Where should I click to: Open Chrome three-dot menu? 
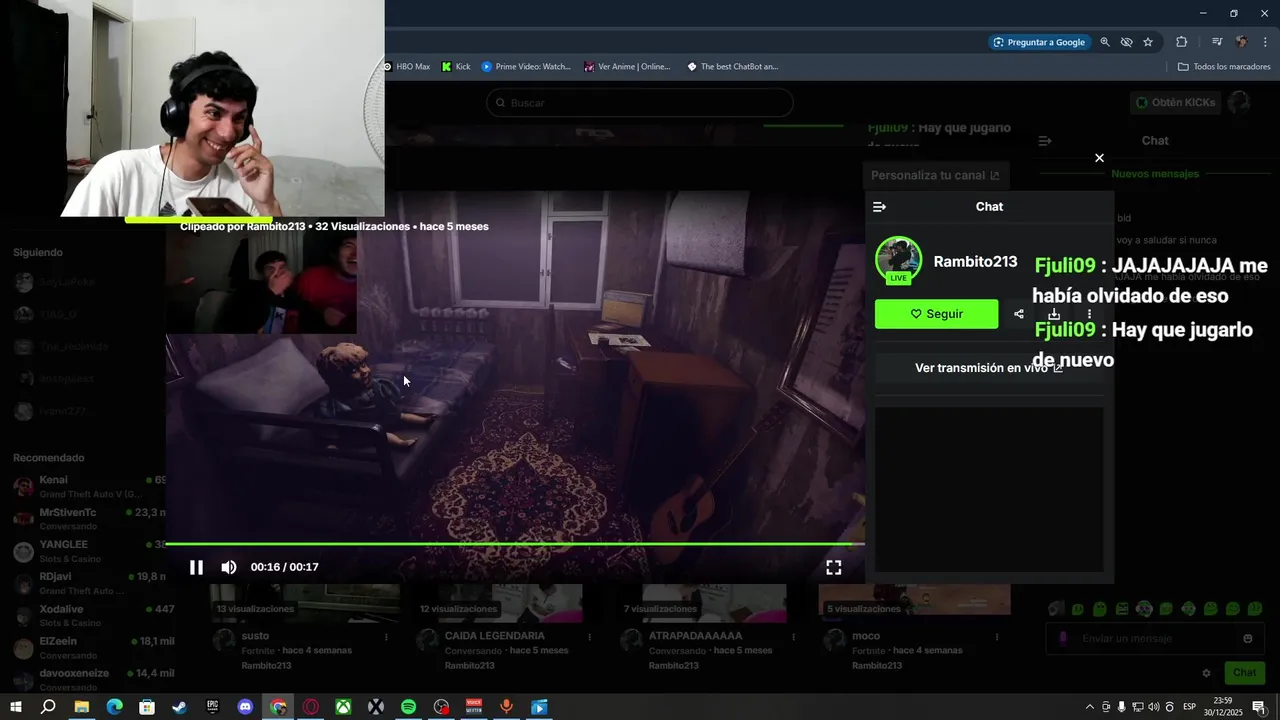point(1265,42)
